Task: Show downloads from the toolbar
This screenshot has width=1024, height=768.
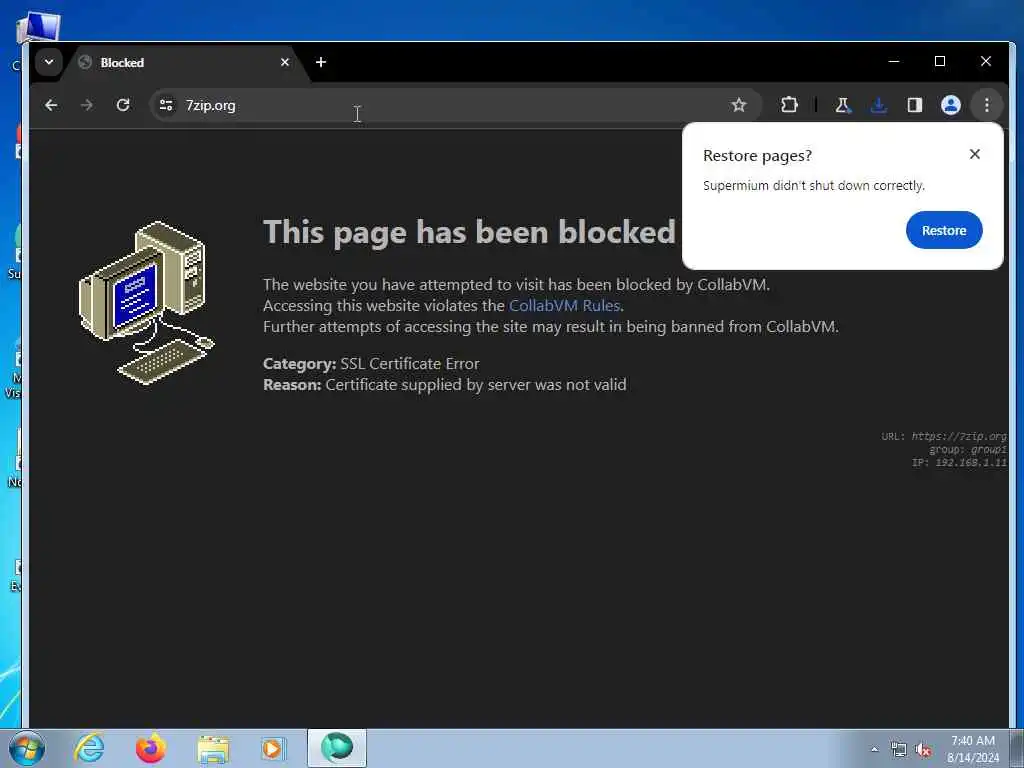Action: 879,105
